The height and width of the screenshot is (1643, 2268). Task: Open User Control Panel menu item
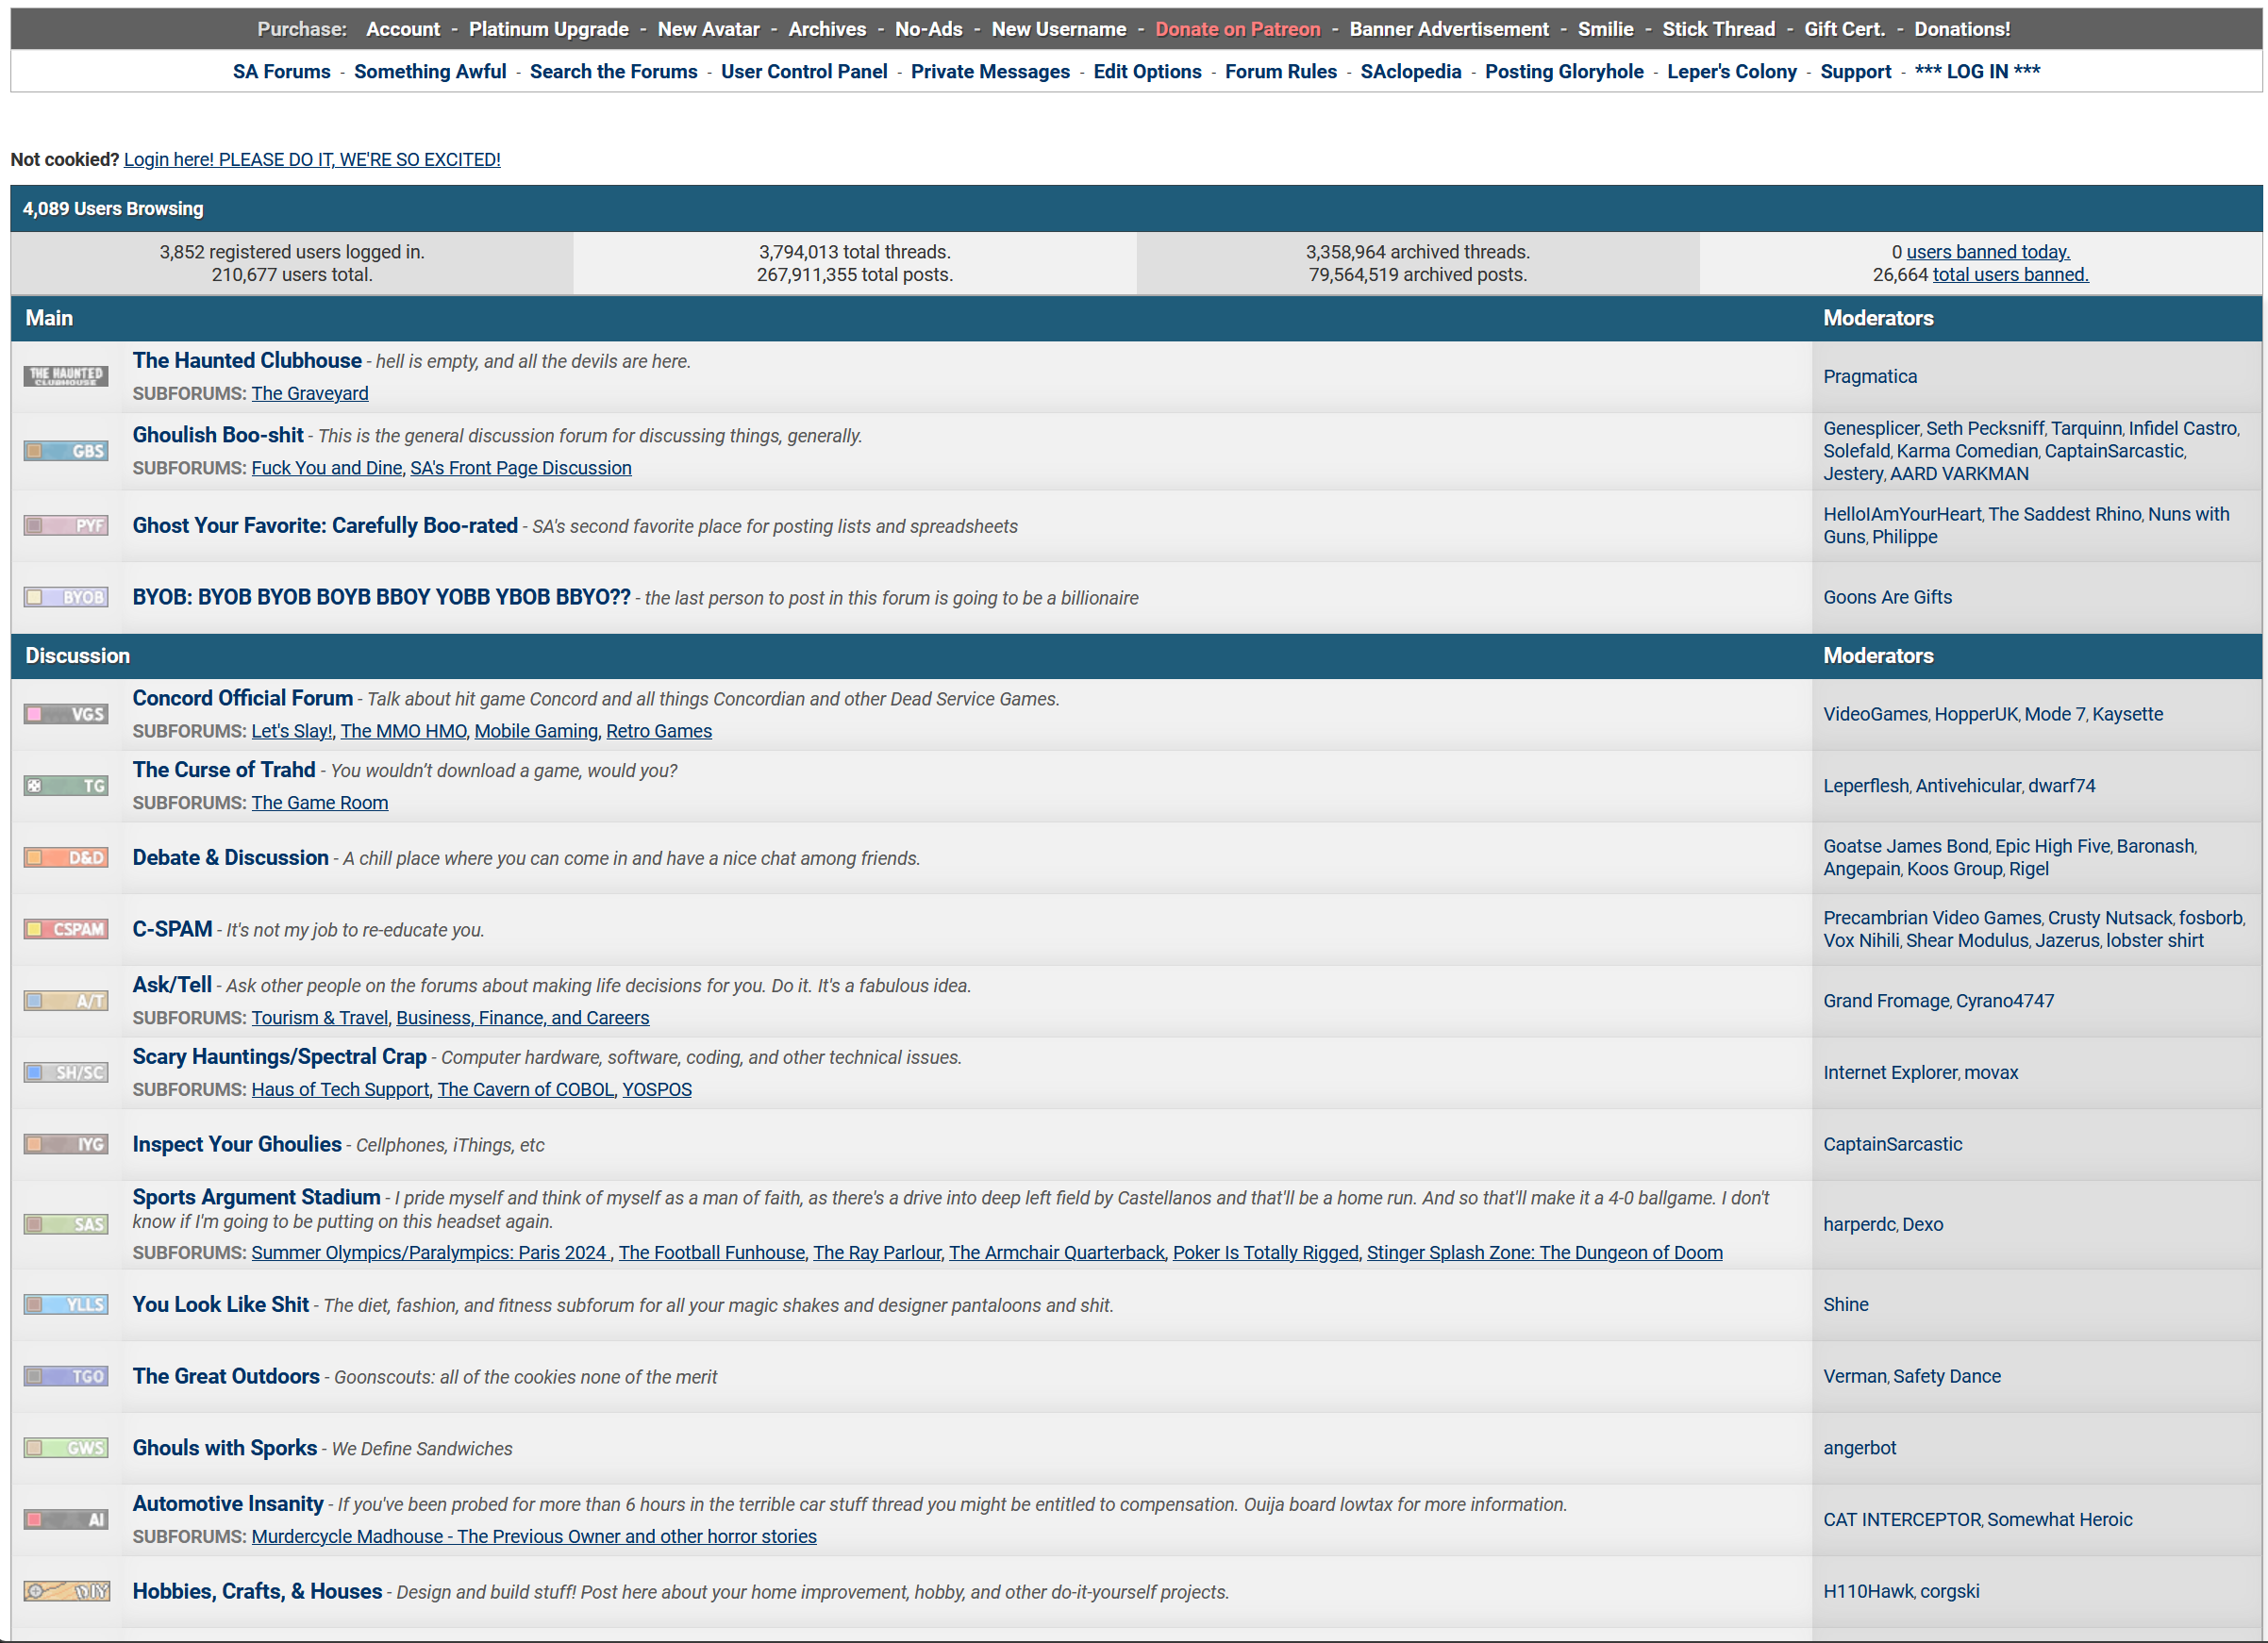[804, 71]
